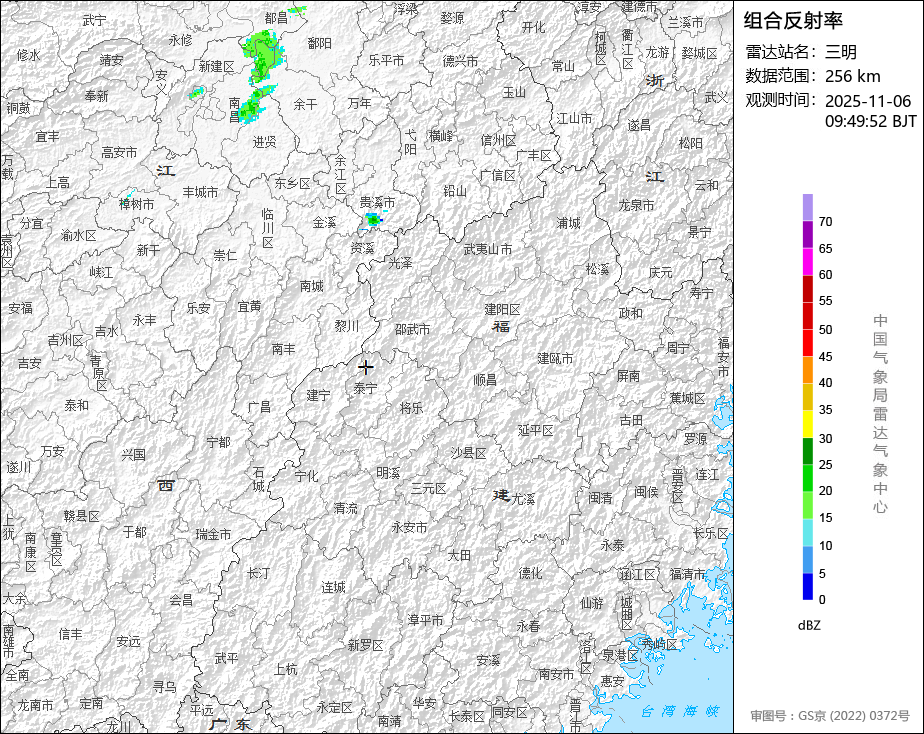
Task: Click the 台湾海峡 sea label
Action: [x=679, y=712]
